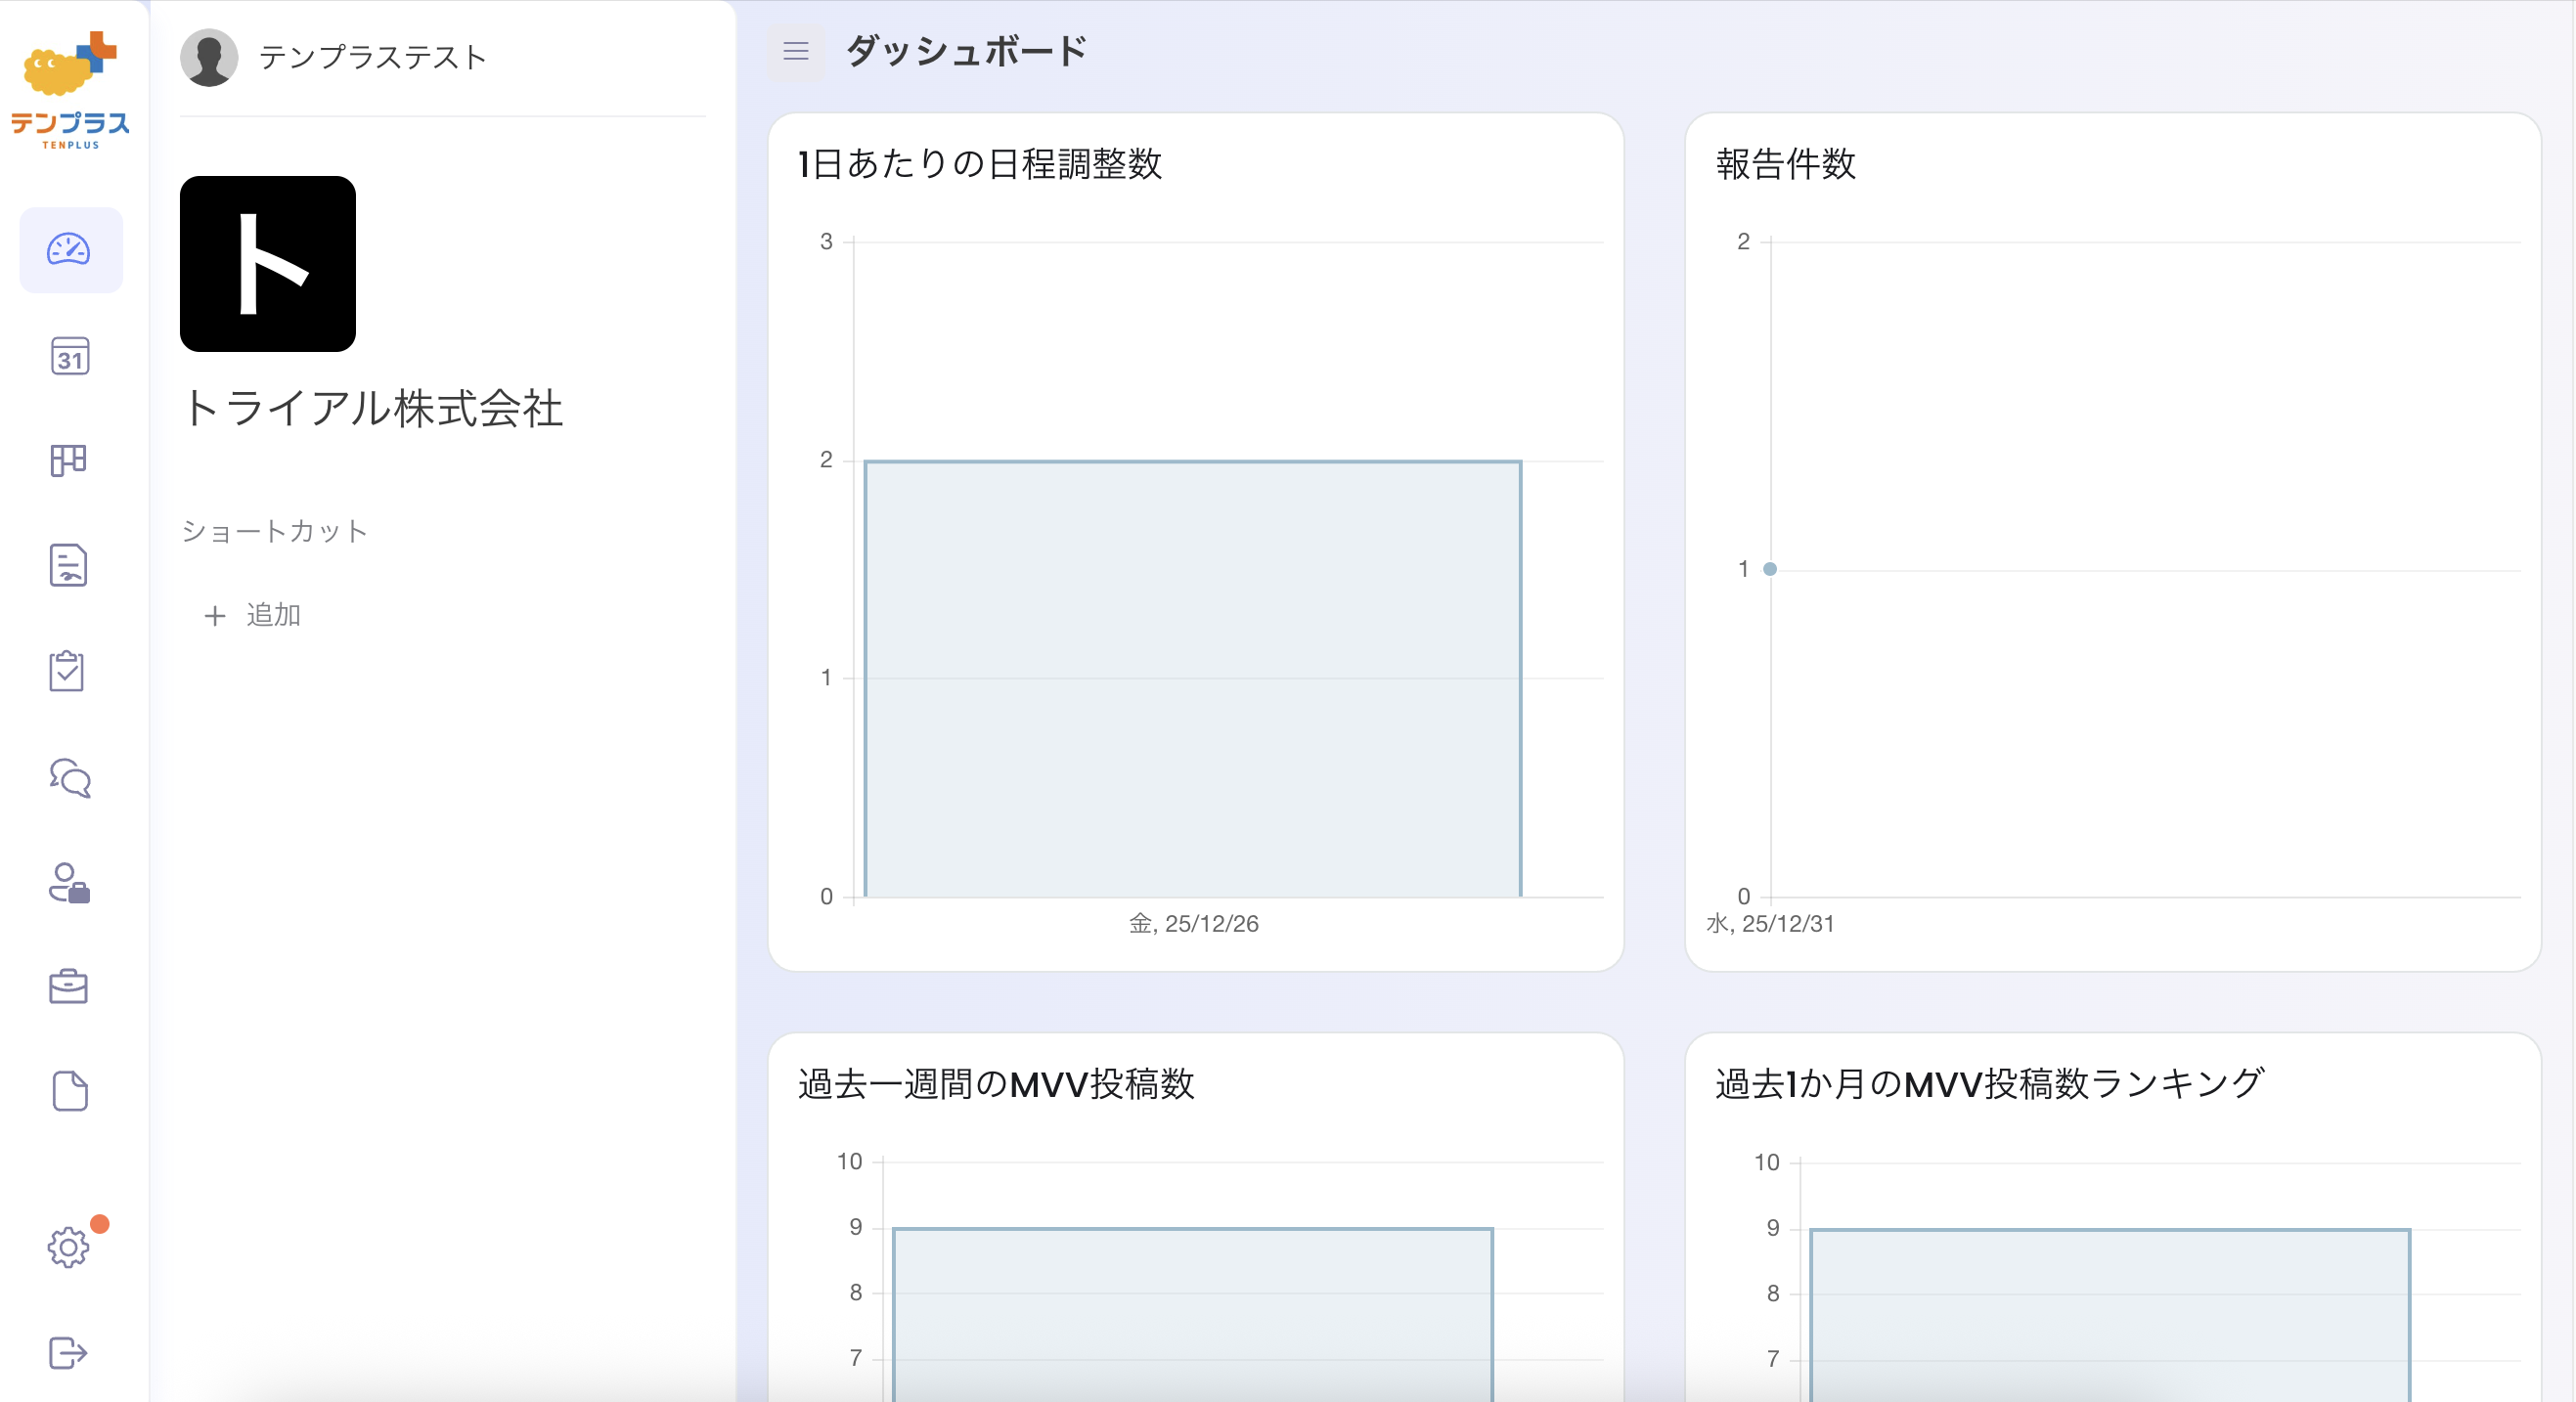Viewport: 2576px width, 1402px height.
Task: Open the dashboard gauge icon
Action: tap(69, 250)
